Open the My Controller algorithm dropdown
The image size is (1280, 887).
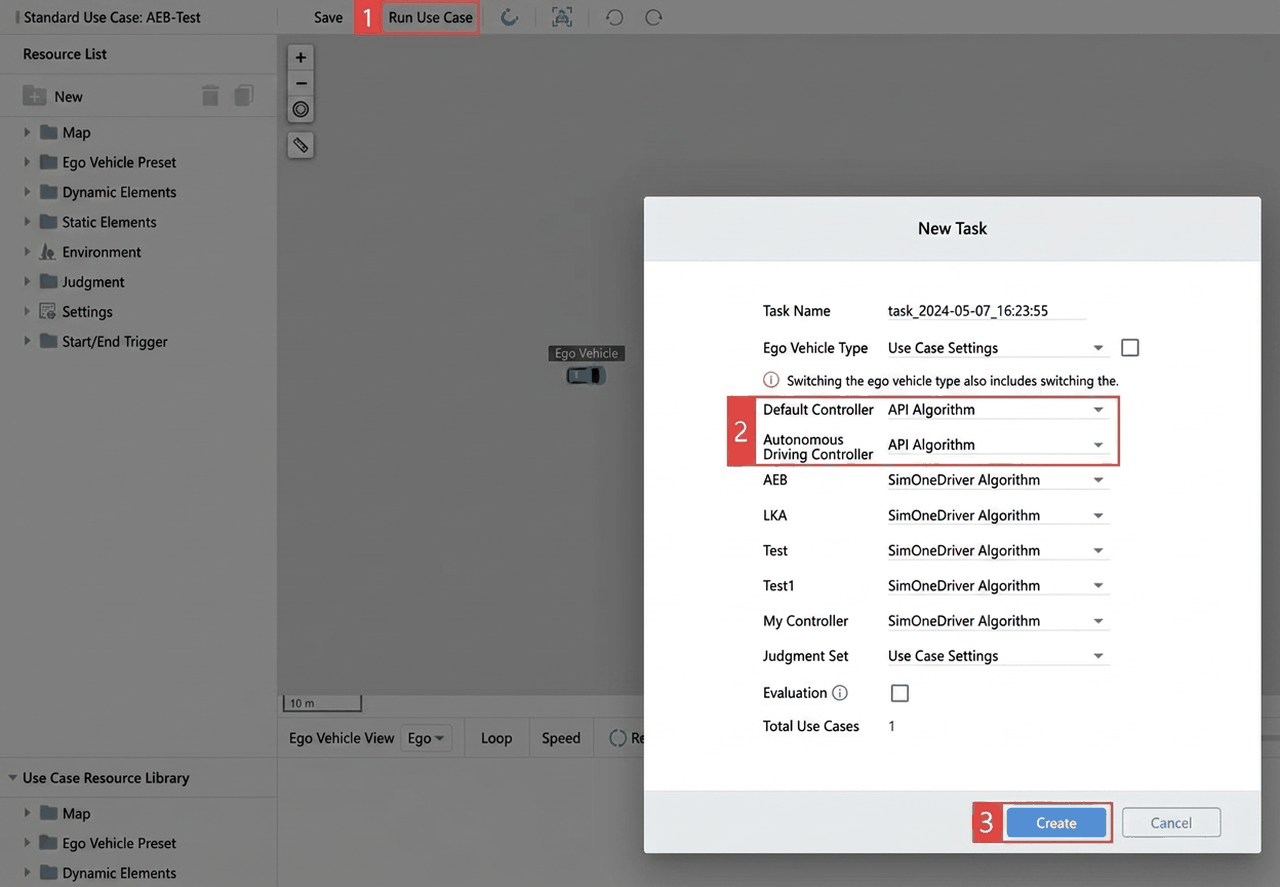[x=997, y=621]
